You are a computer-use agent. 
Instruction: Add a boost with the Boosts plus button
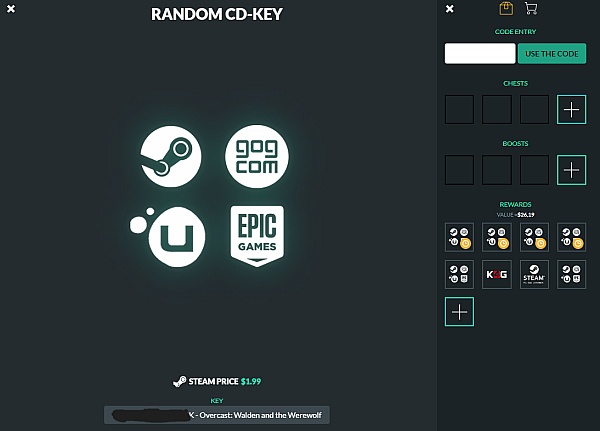click(571, 170)
